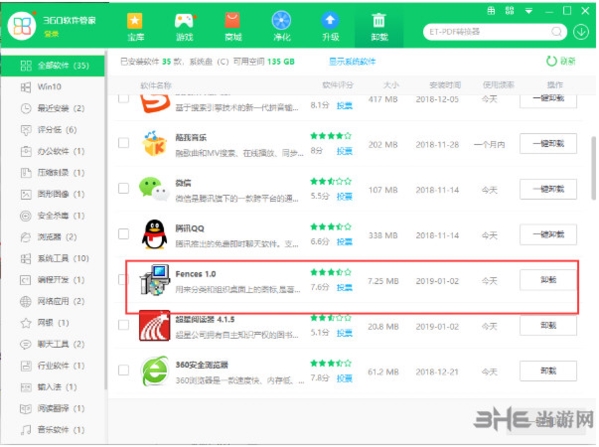Click the 超星阅读器 red app icon
Viewport: 599px width, 447px height.
click(x=154, y=326)
